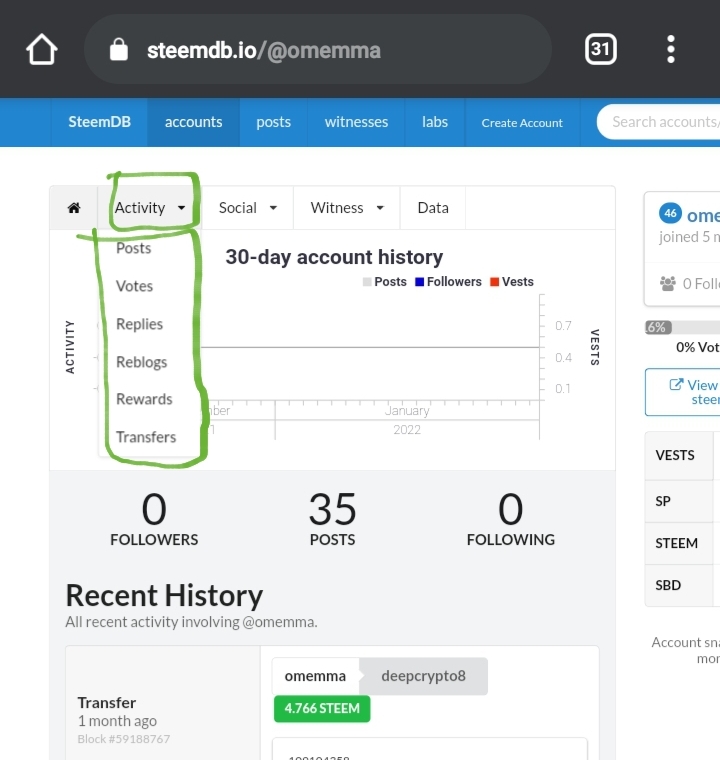
Task: Choose Transfers from Activity menu
Action: pyautogui.click(x=146, y=437)
